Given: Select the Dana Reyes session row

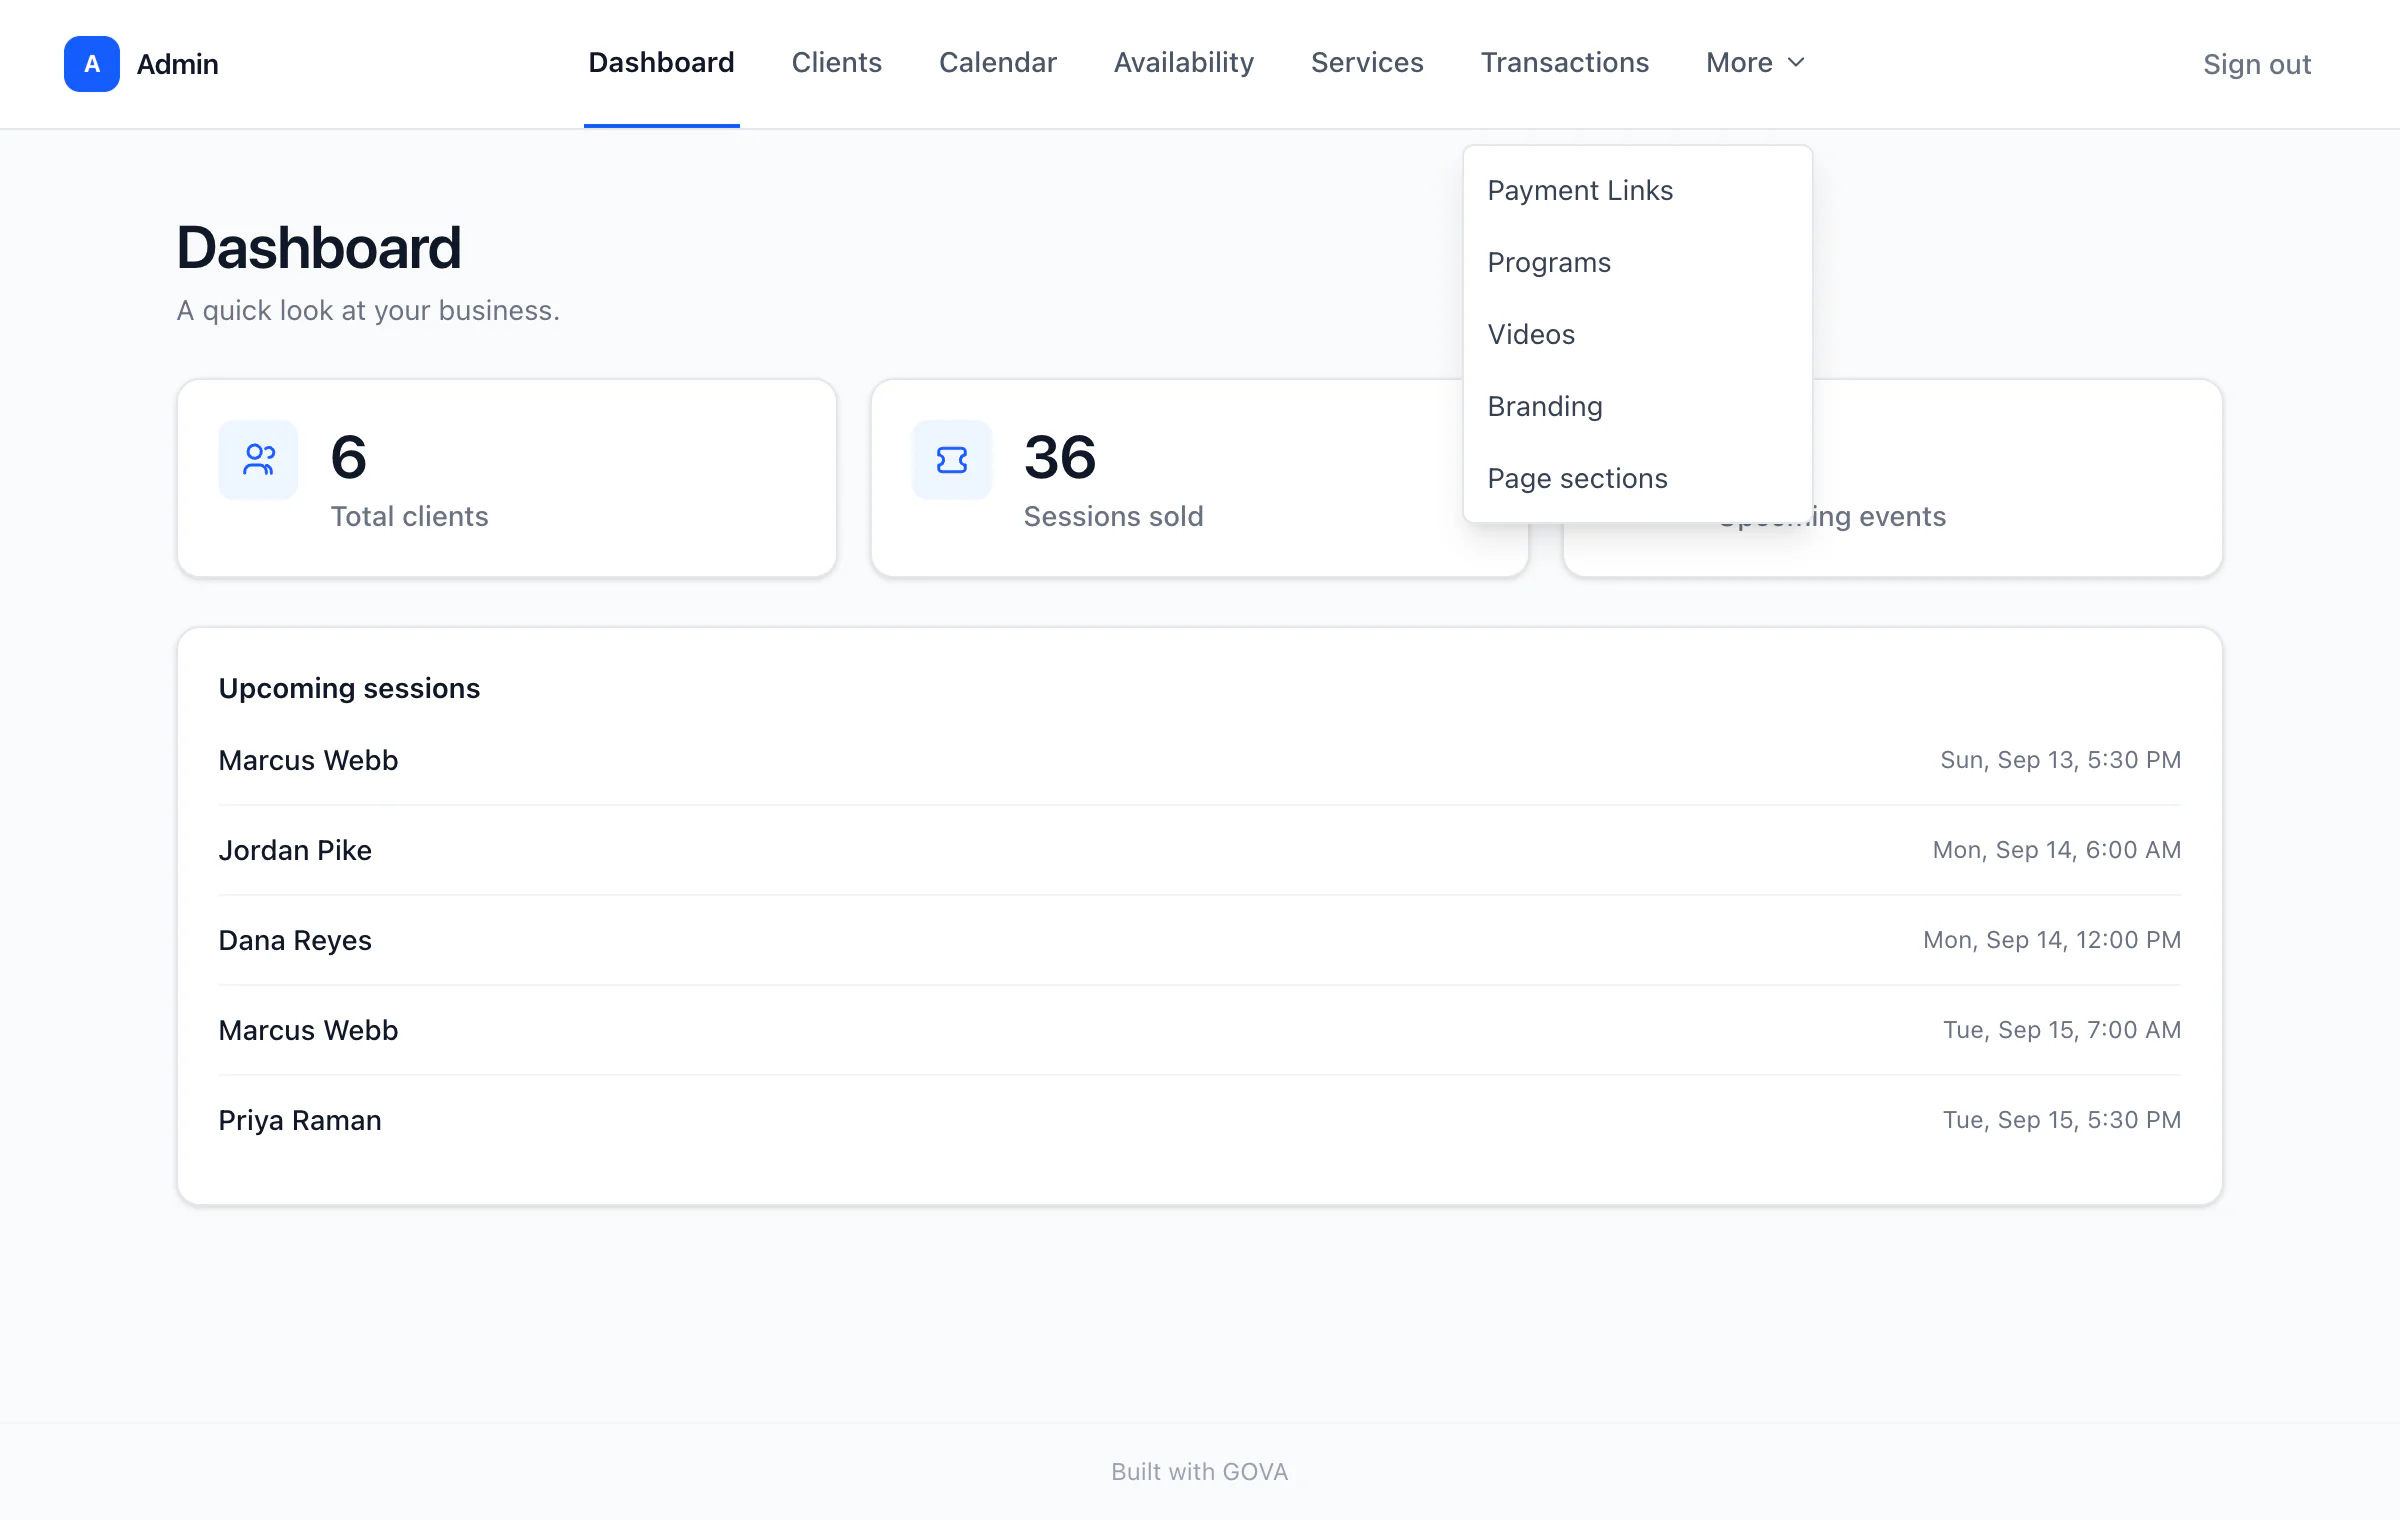Looking at the screenshot, I should point(1200,940).
